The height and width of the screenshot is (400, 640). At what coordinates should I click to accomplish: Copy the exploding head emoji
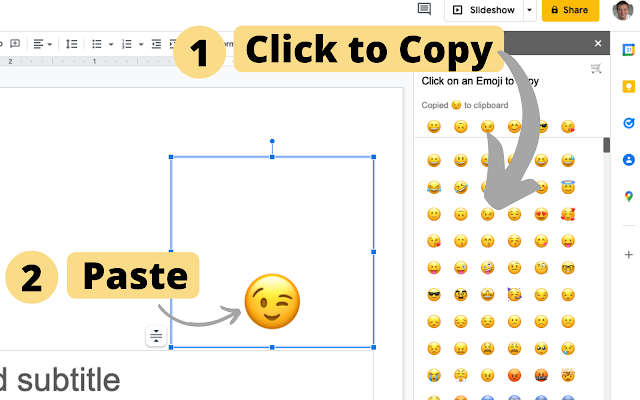click(568, 375)
